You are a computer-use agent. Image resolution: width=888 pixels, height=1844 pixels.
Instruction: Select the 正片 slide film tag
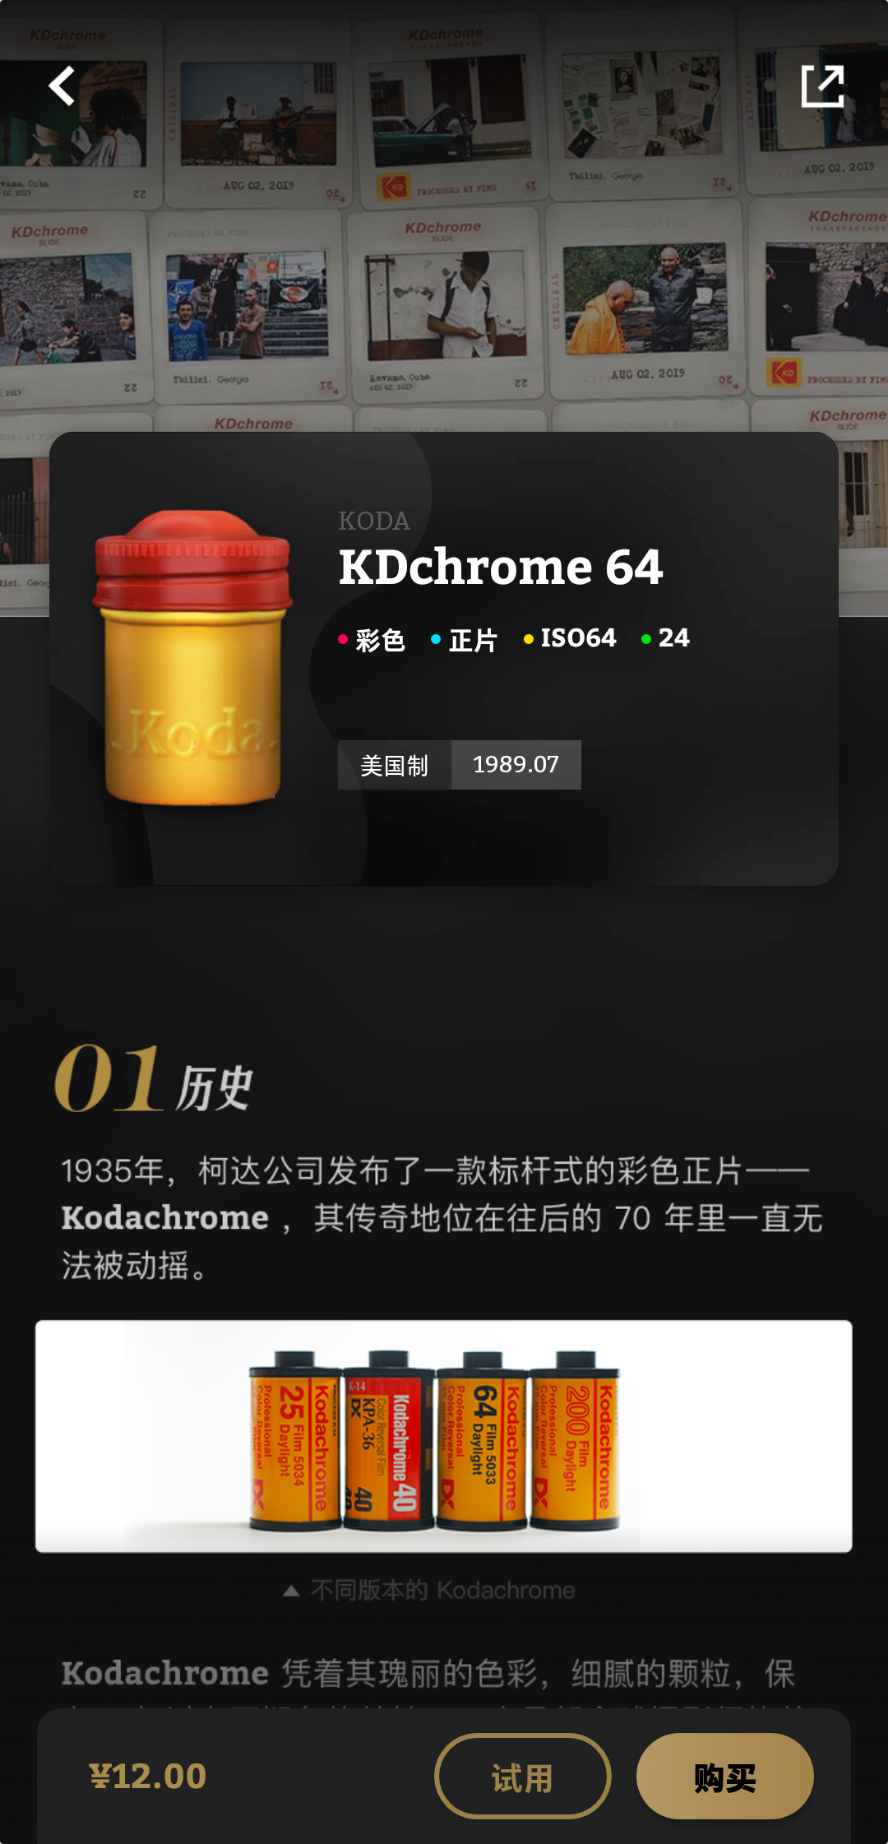pyautogui.click(x=465, y=639)
